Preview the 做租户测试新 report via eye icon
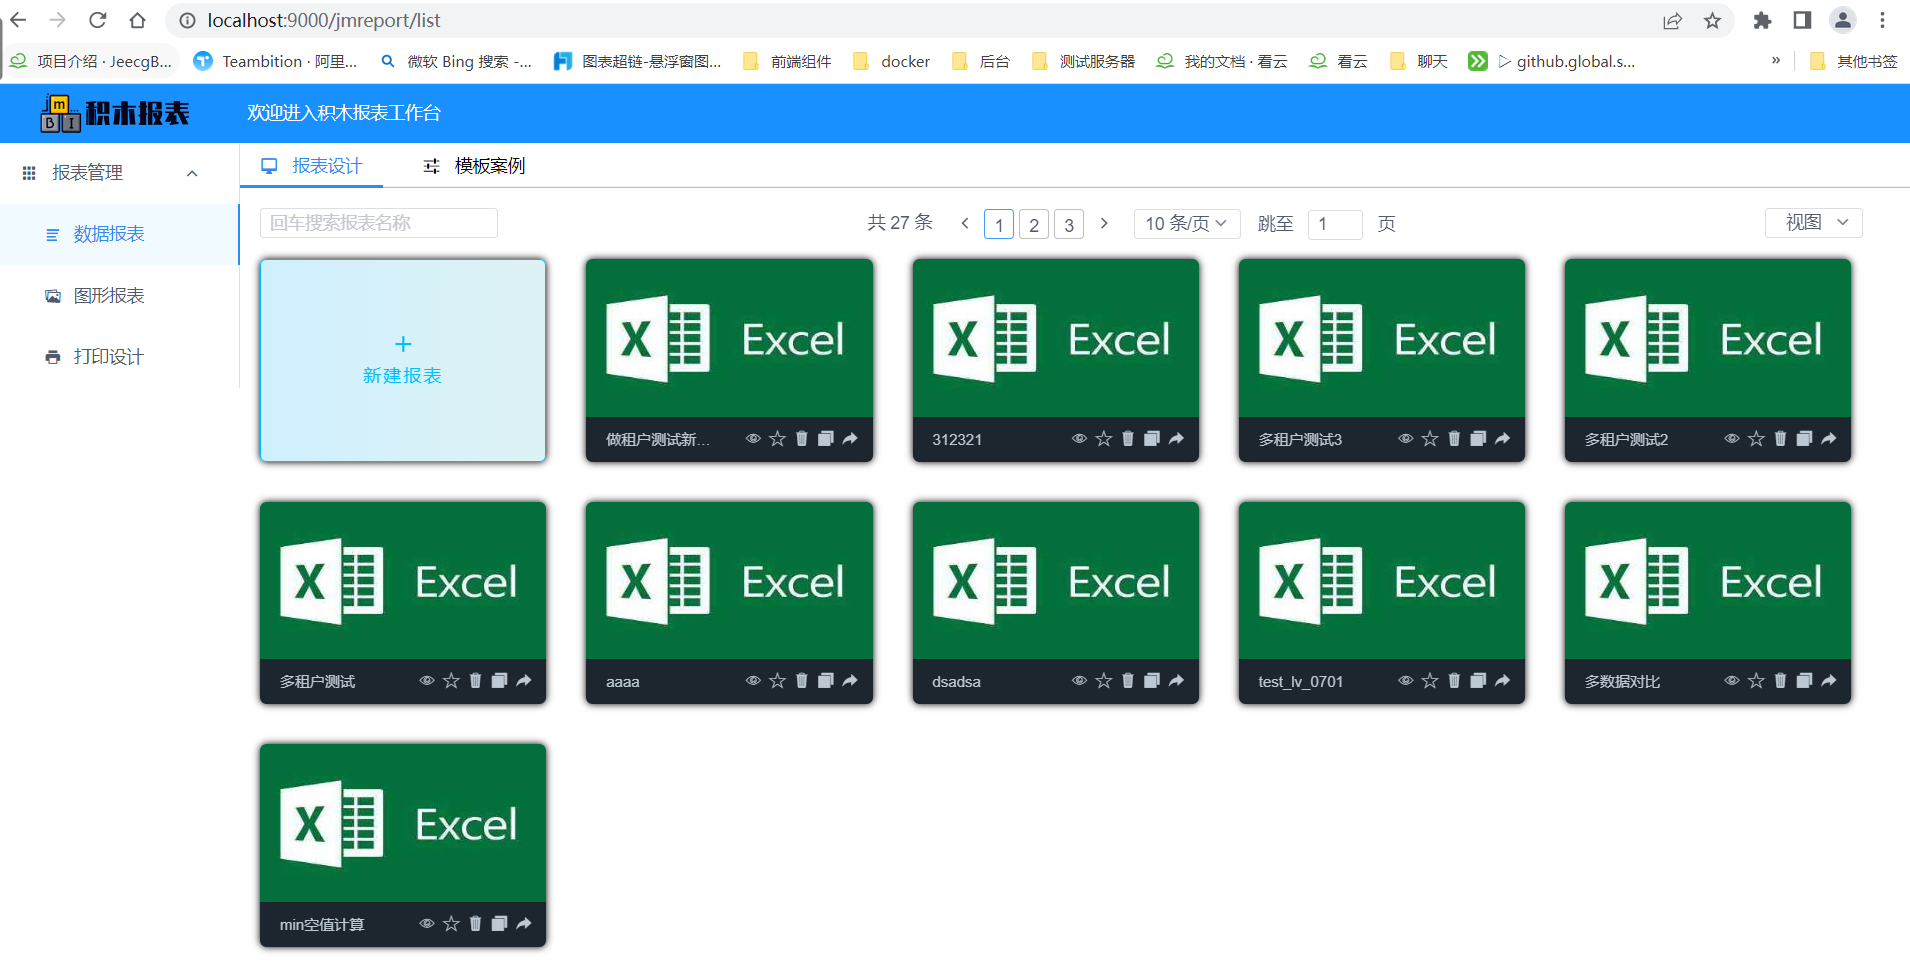Image resolution: width=1910 pixels, height=963 pixels. 753,439
